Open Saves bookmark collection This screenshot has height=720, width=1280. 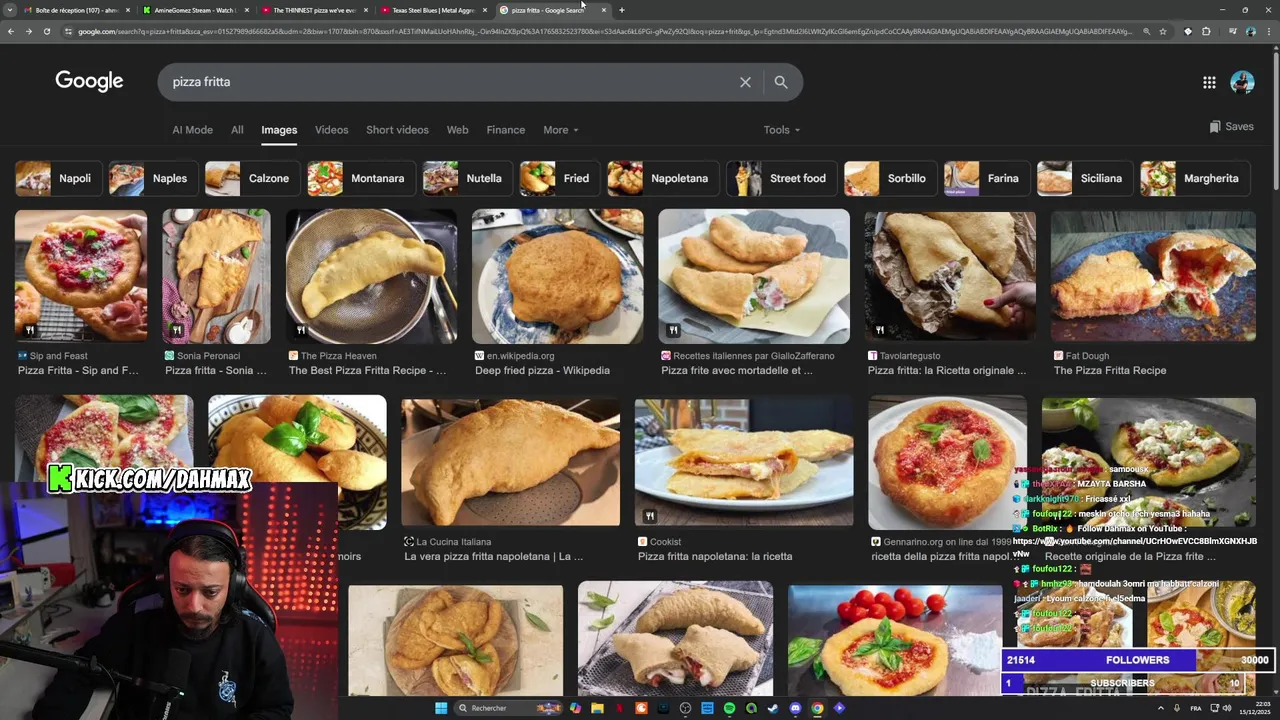pyautogui.click(x=1230, y=127)
